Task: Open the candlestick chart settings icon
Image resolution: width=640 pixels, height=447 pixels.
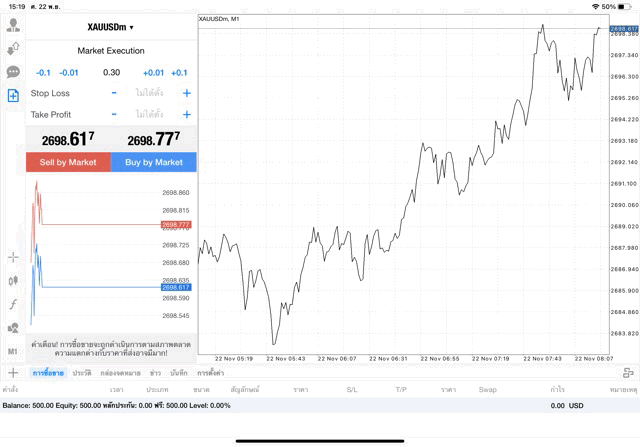Action: point(13,280)
